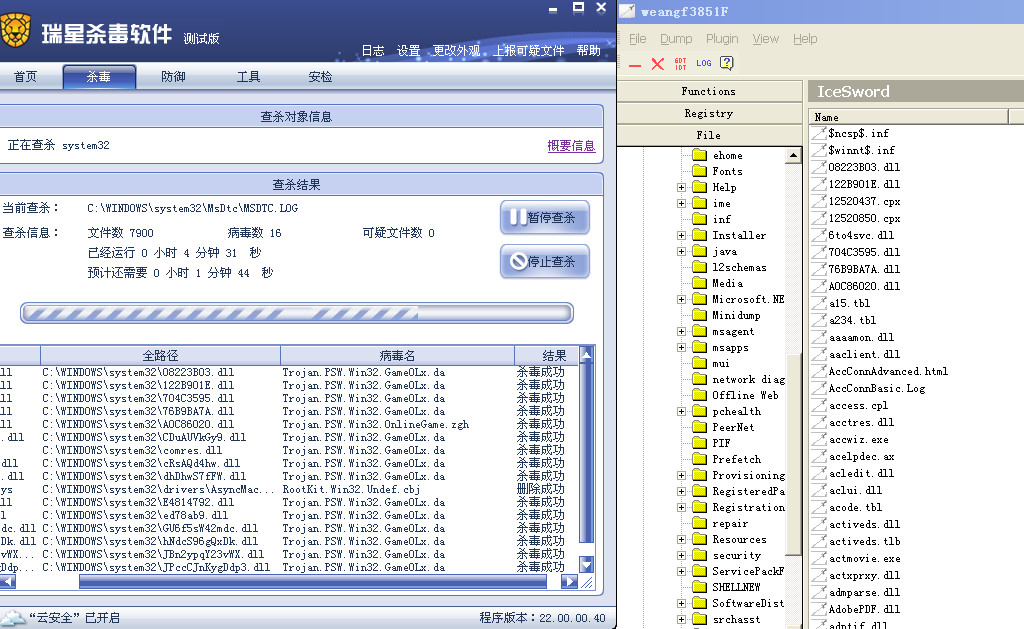Click the file icon beside accwiz.exe
1024x629 pixels.
coord(818,439)
